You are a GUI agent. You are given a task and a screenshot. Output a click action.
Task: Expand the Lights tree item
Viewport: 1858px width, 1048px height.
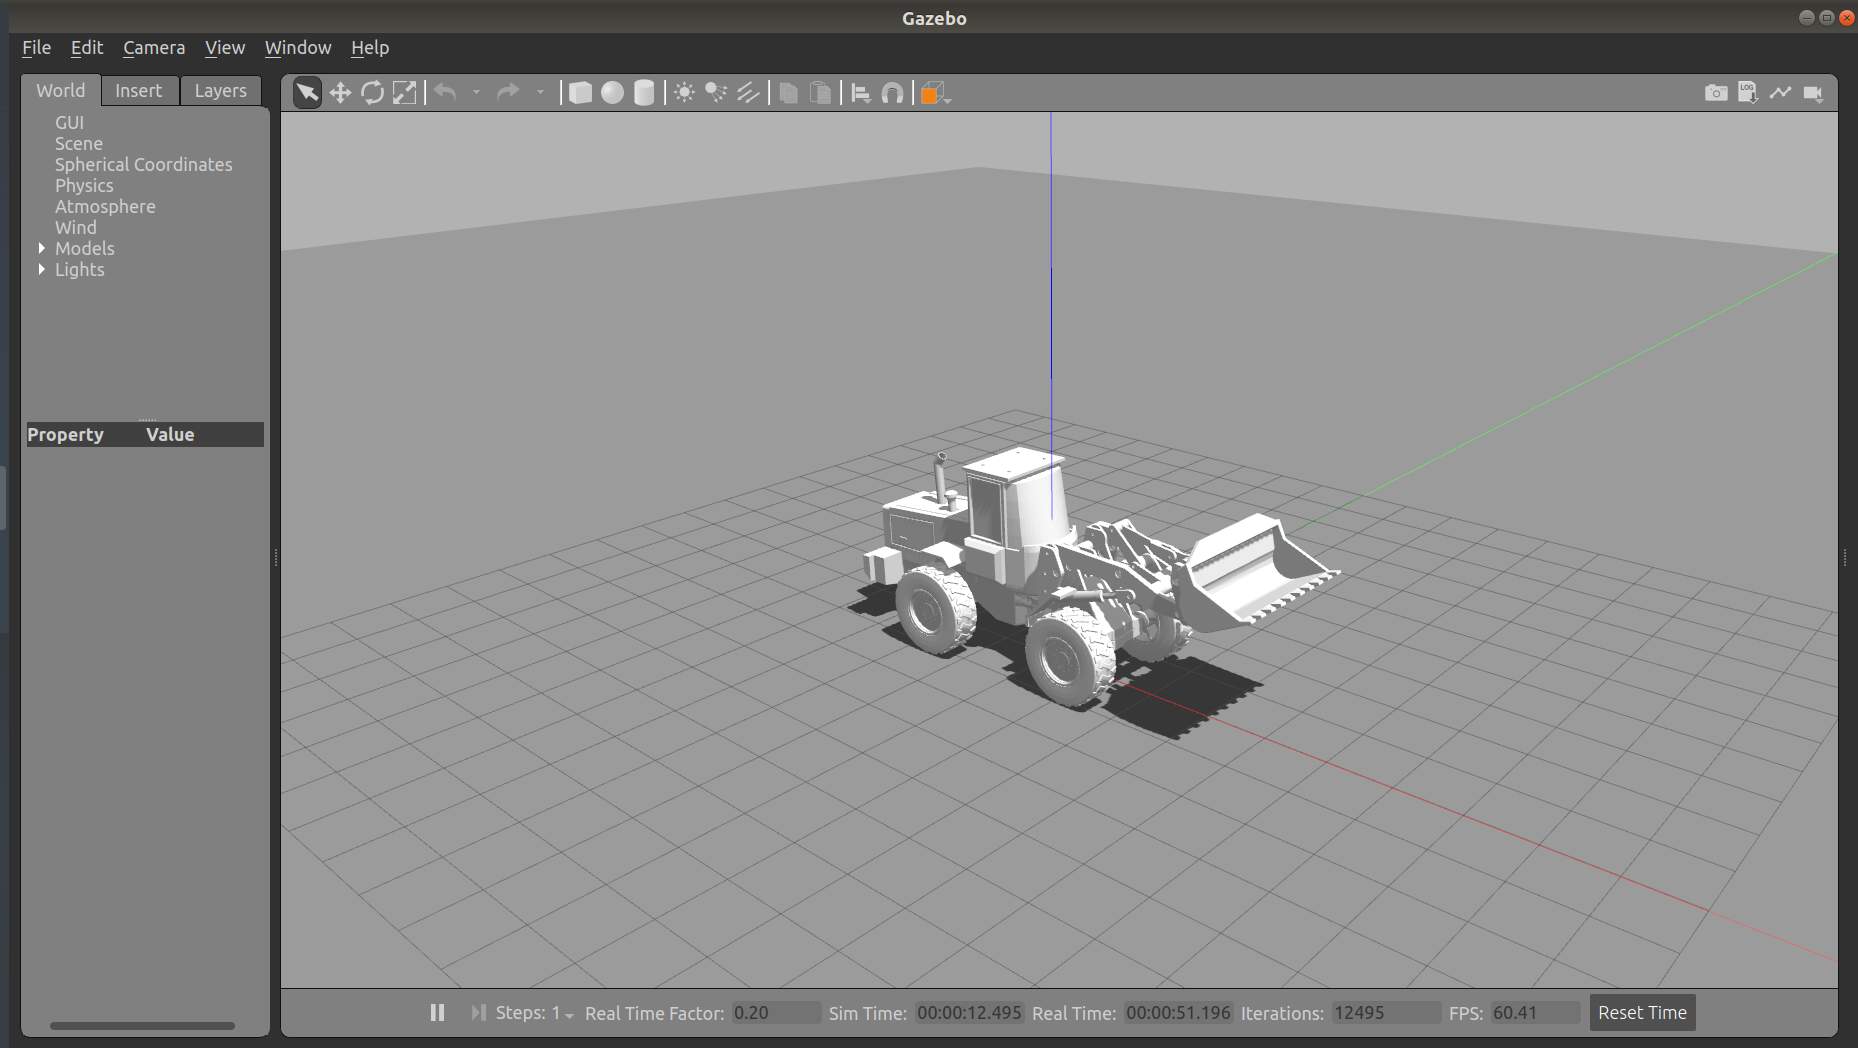coord(41,269)
